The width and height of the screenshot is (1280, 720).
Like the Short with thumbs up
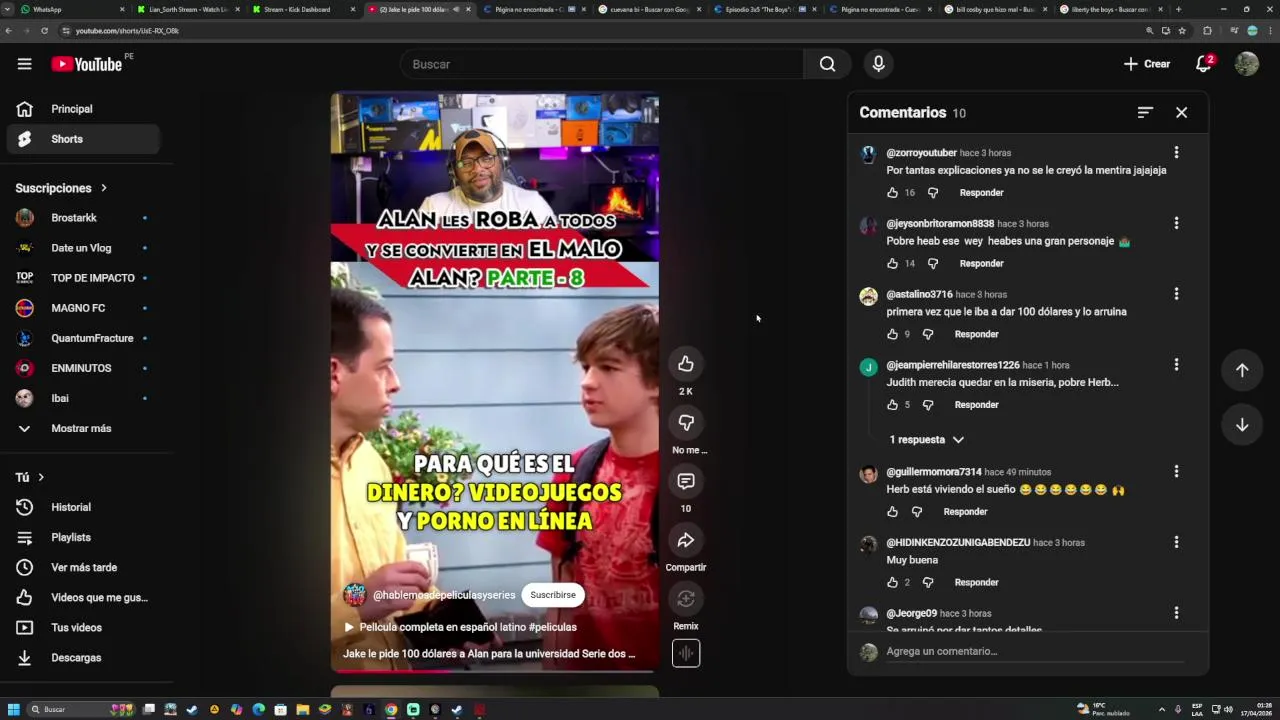pos(686,364)
